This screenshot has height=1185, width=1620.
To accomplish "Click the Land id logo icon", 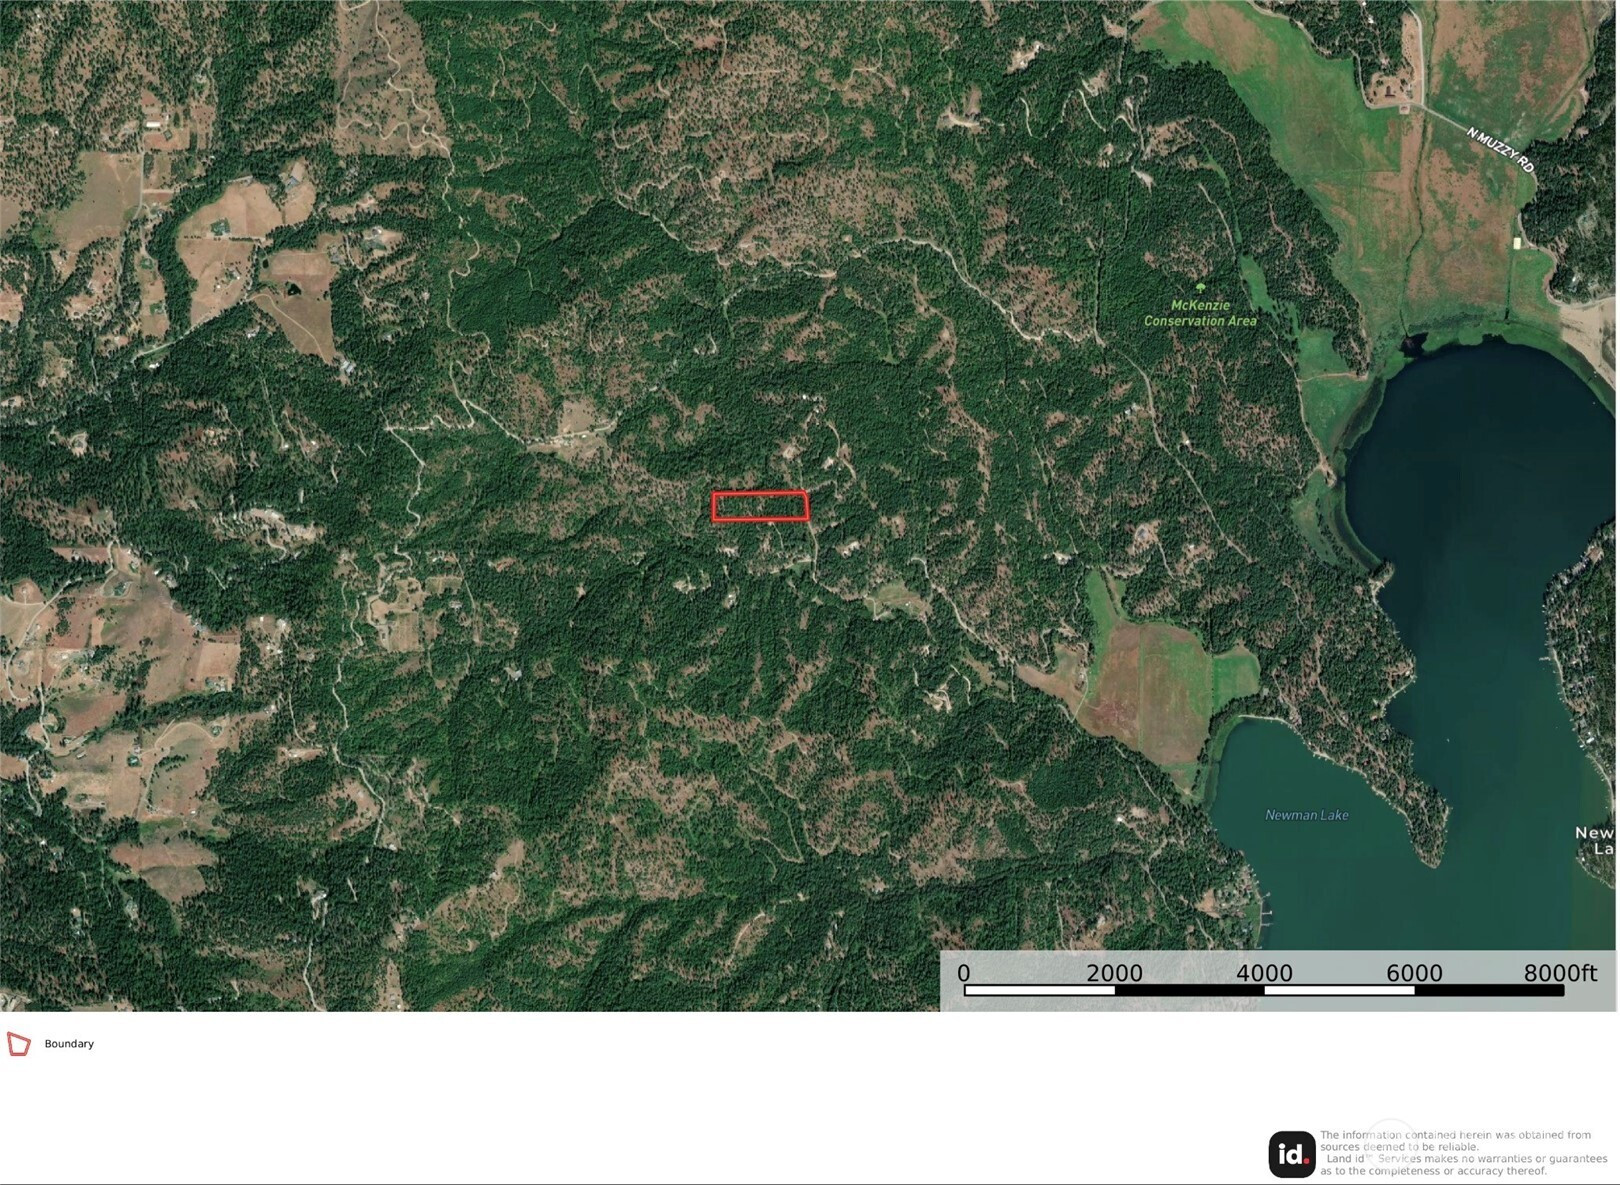I will 1292,1154.
